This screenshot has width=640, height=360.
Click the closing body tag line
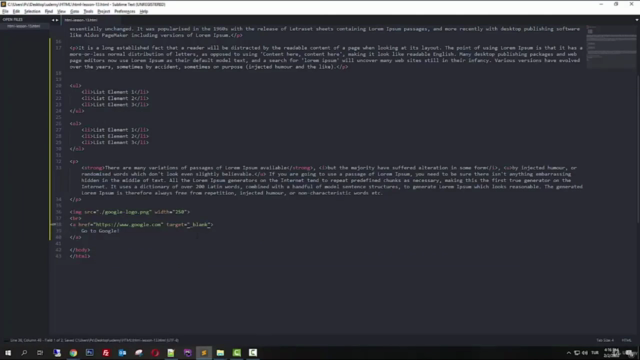[80, 250]
